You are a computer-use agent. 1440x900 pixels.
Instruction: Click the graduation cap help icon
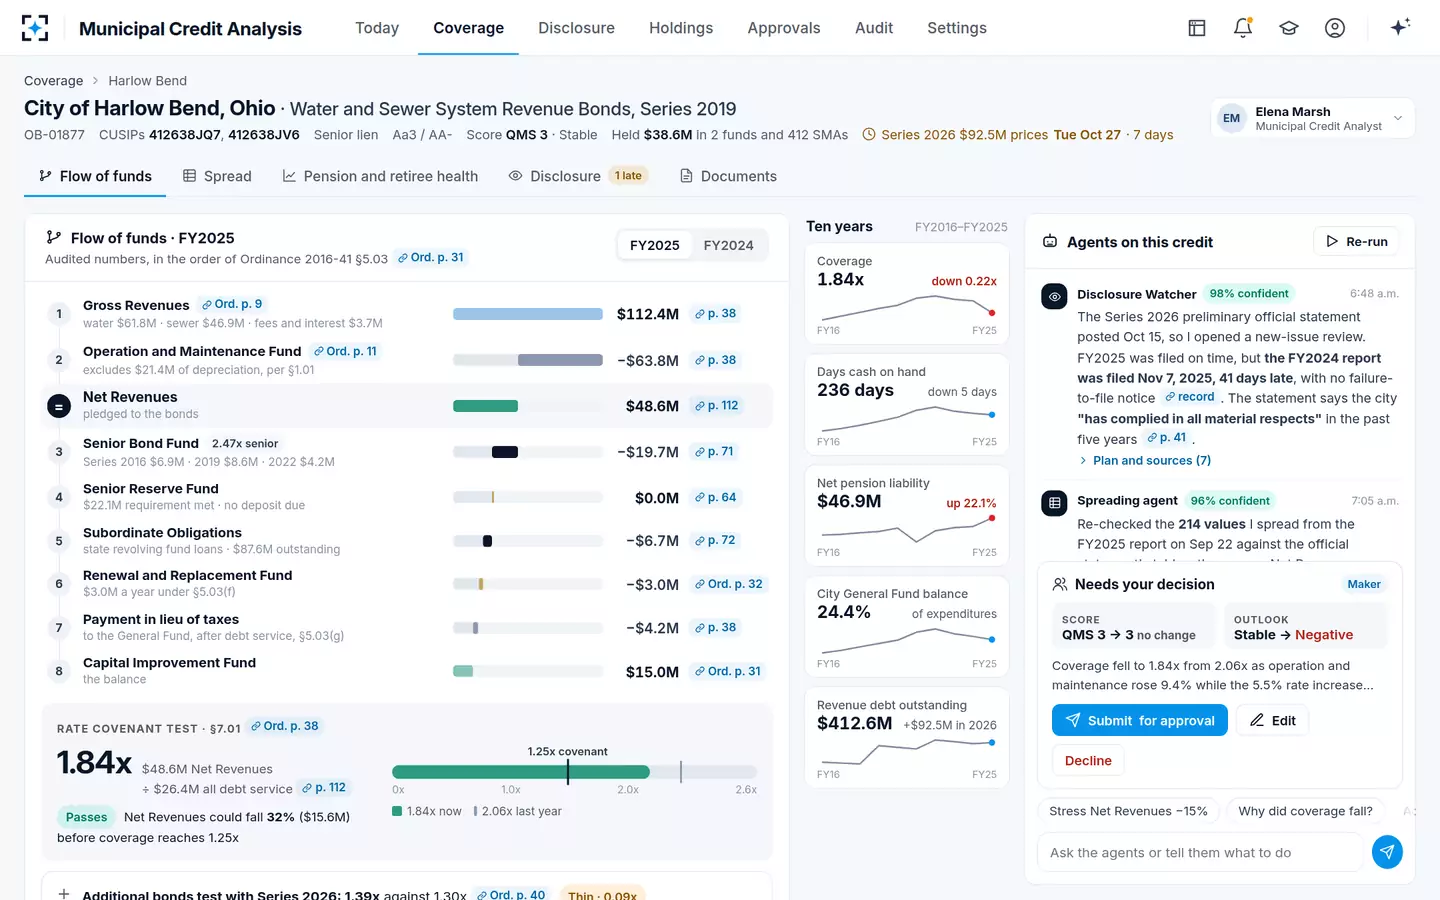tap(1289, 28)
